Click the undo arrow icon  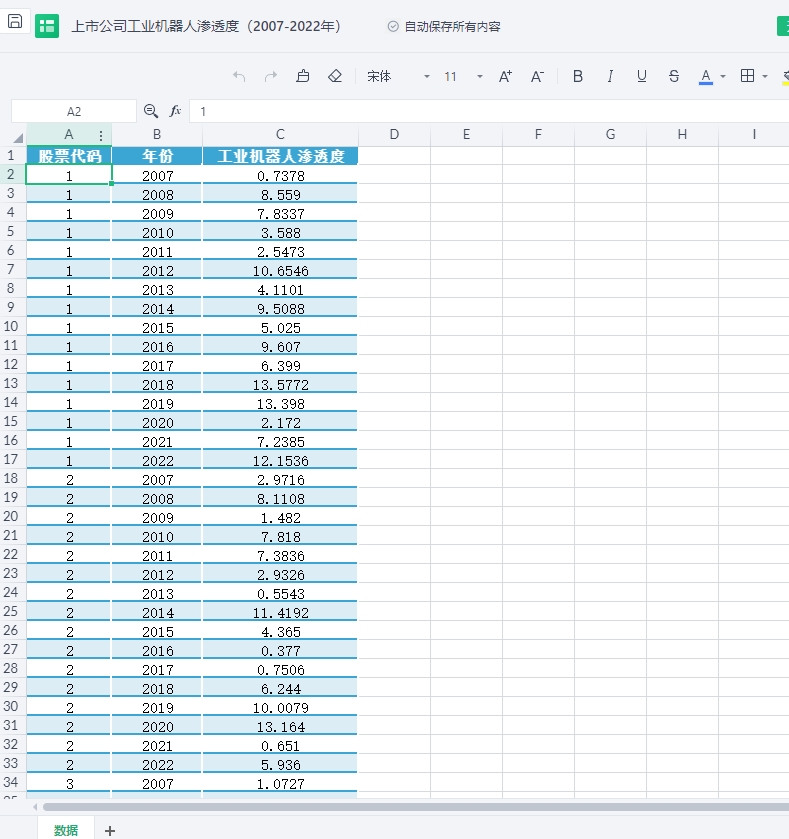[239, 76]
